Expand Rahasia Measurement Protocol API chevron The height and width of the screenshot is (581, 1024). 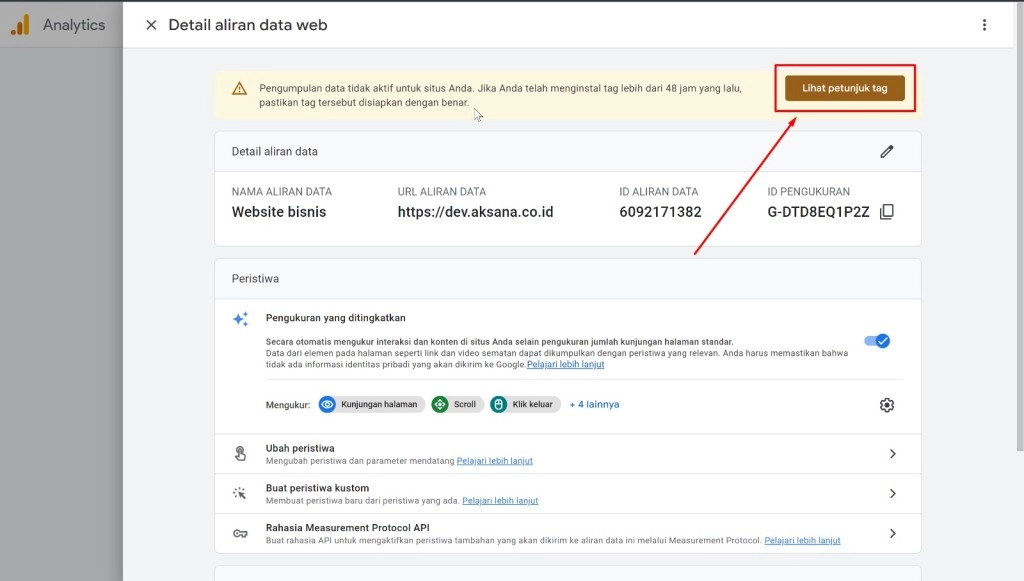coord(892,533)
